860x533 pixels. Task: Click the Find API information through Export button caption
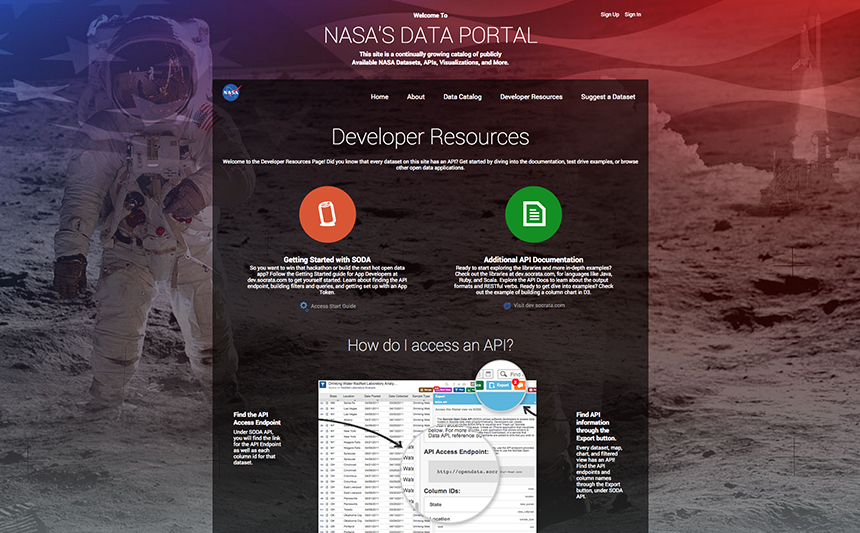(x=596, y=426)
